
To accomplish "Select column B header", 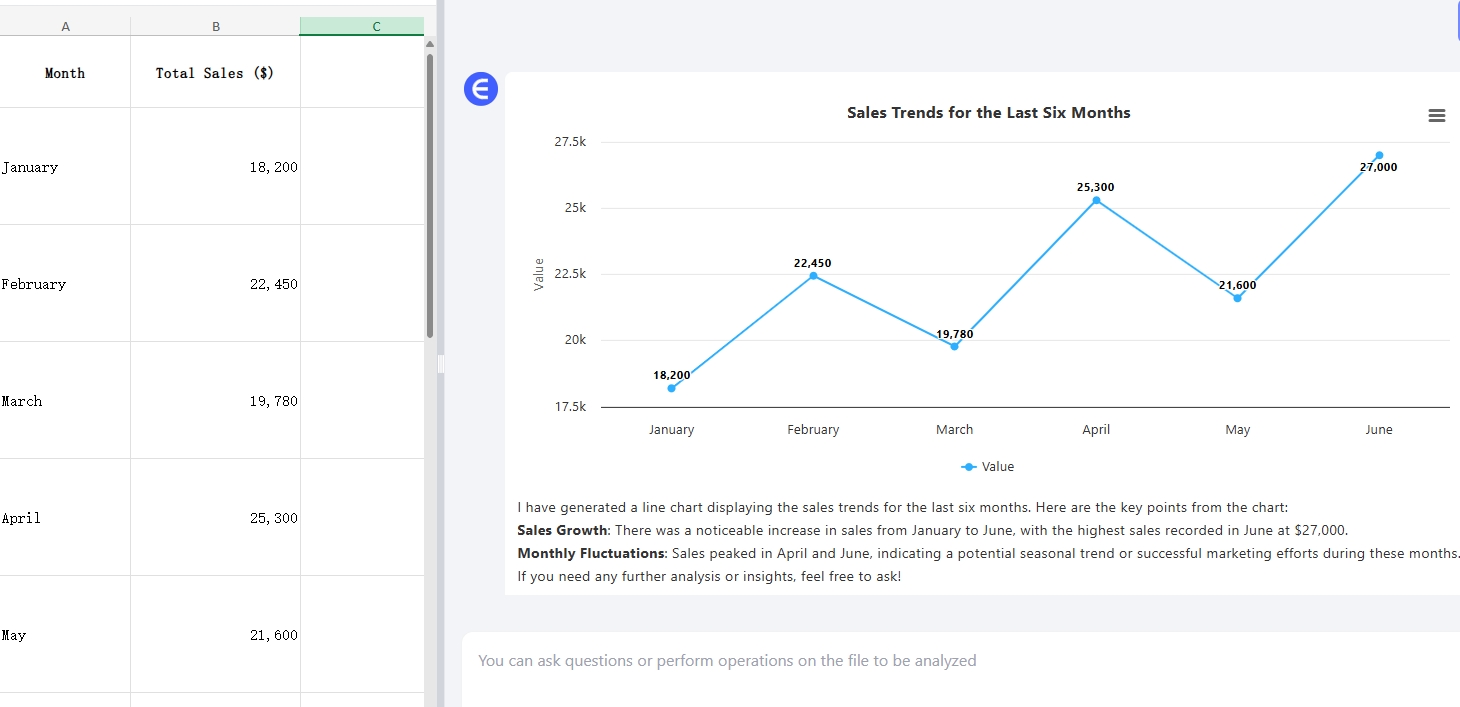I will click(x=215, y=26).
